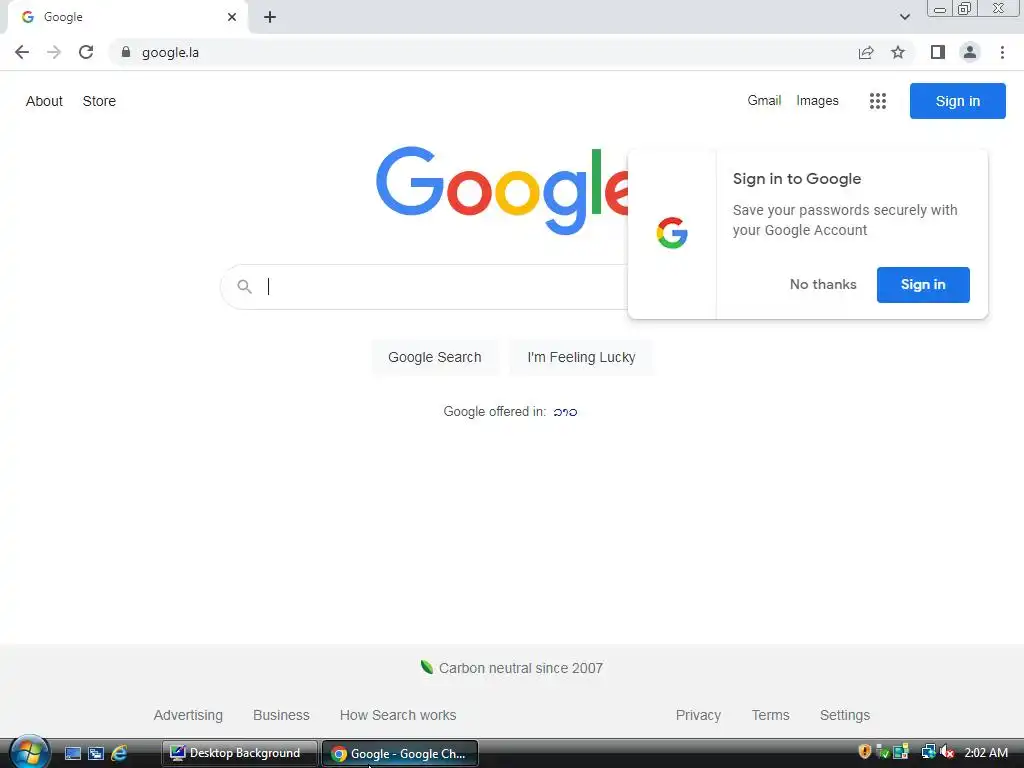Open the Business footer link
The width and height of the screenshot is (1024, 768).
281,715
